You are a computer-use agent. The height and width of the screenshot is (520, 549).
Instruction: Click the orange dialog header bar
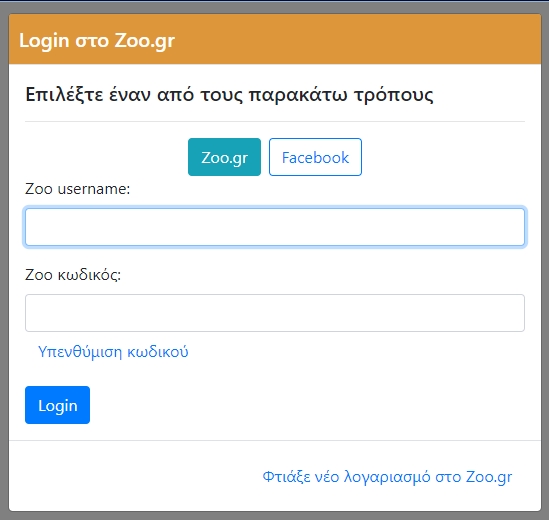(275, 39)
